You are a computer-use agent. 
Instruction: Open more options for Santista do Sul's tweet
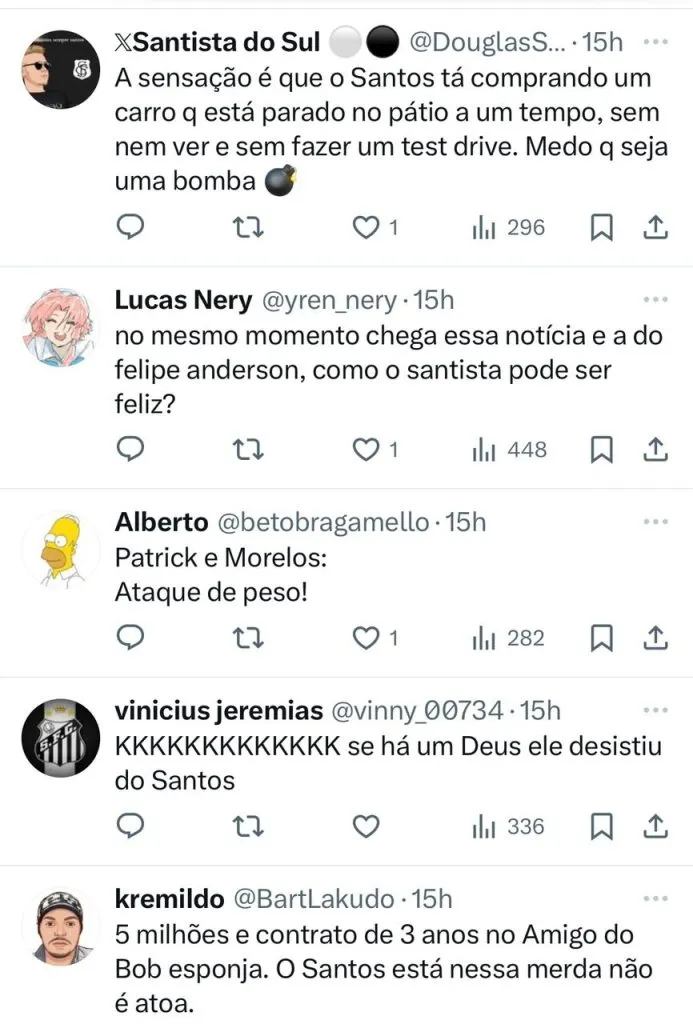[x=655, y=43]
